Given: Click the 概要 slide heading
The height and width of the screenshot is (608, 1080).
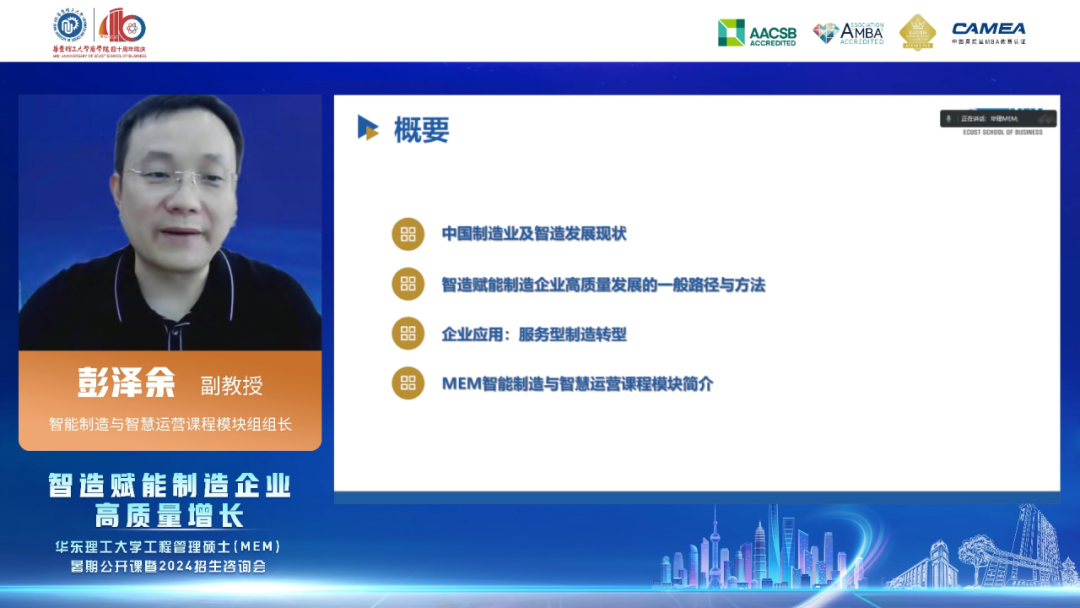Looking at the screenshot, I should pyautogui.click(x=421, y=129).
